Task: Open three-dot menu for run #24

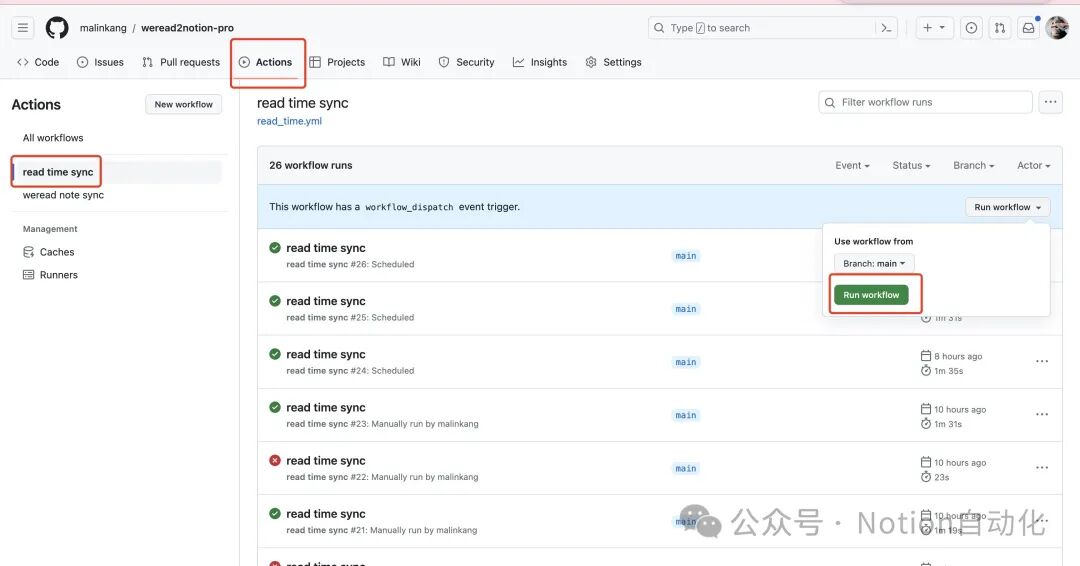Action: coord(1042,361)
